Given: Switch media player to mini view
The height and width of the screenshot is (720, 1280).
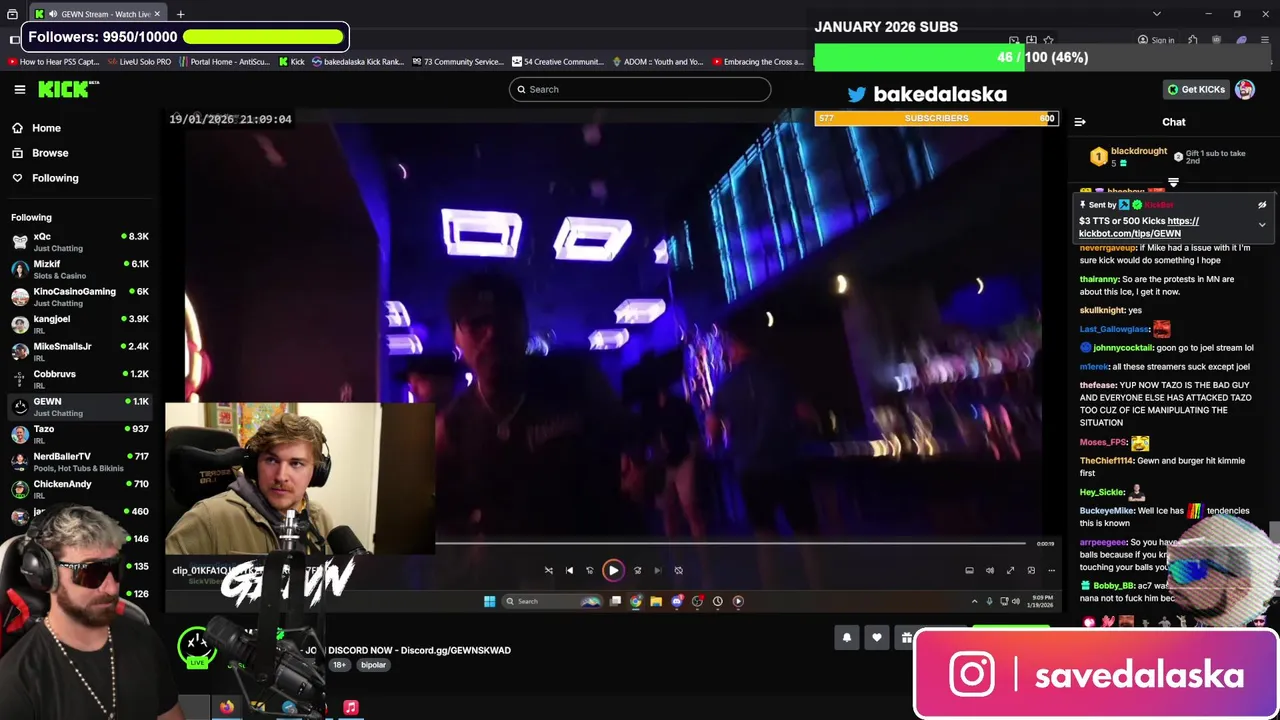Looking at the screenshot, I should coord(1031,570).
